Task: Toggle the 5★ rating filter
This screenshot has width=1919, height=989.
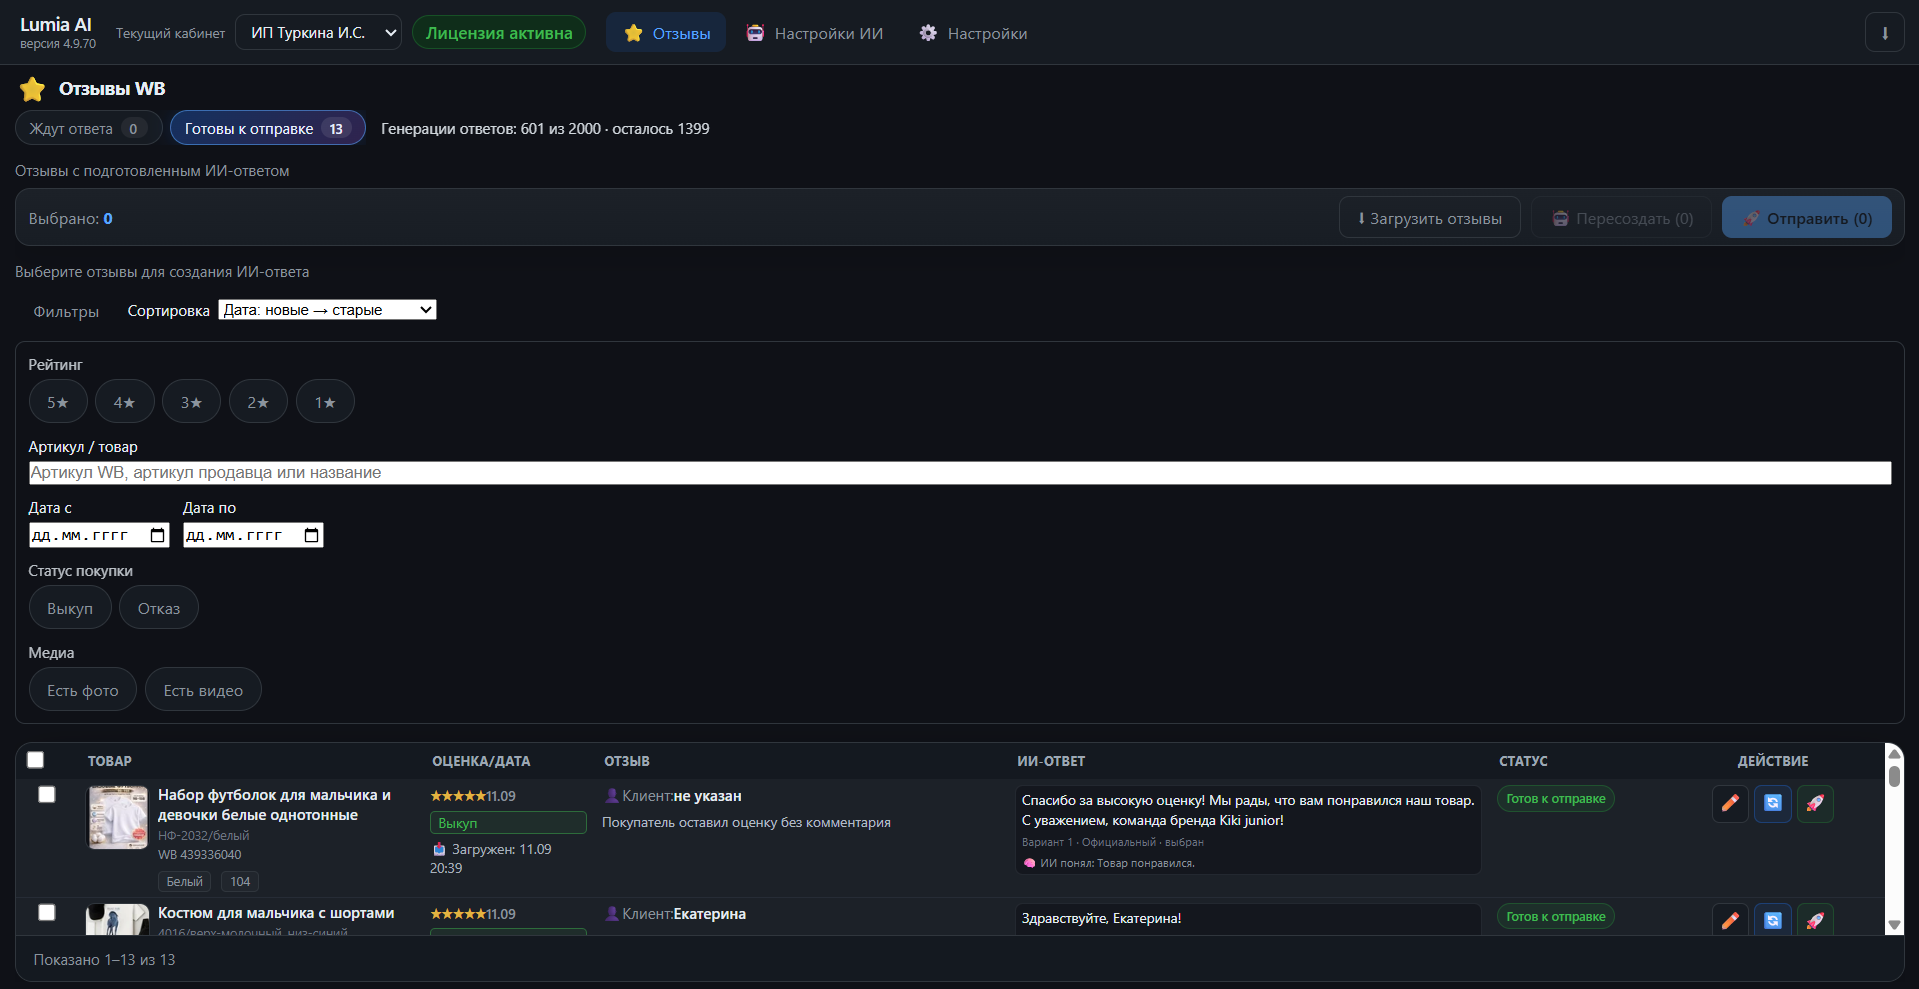Action: (x=58, y=402)
